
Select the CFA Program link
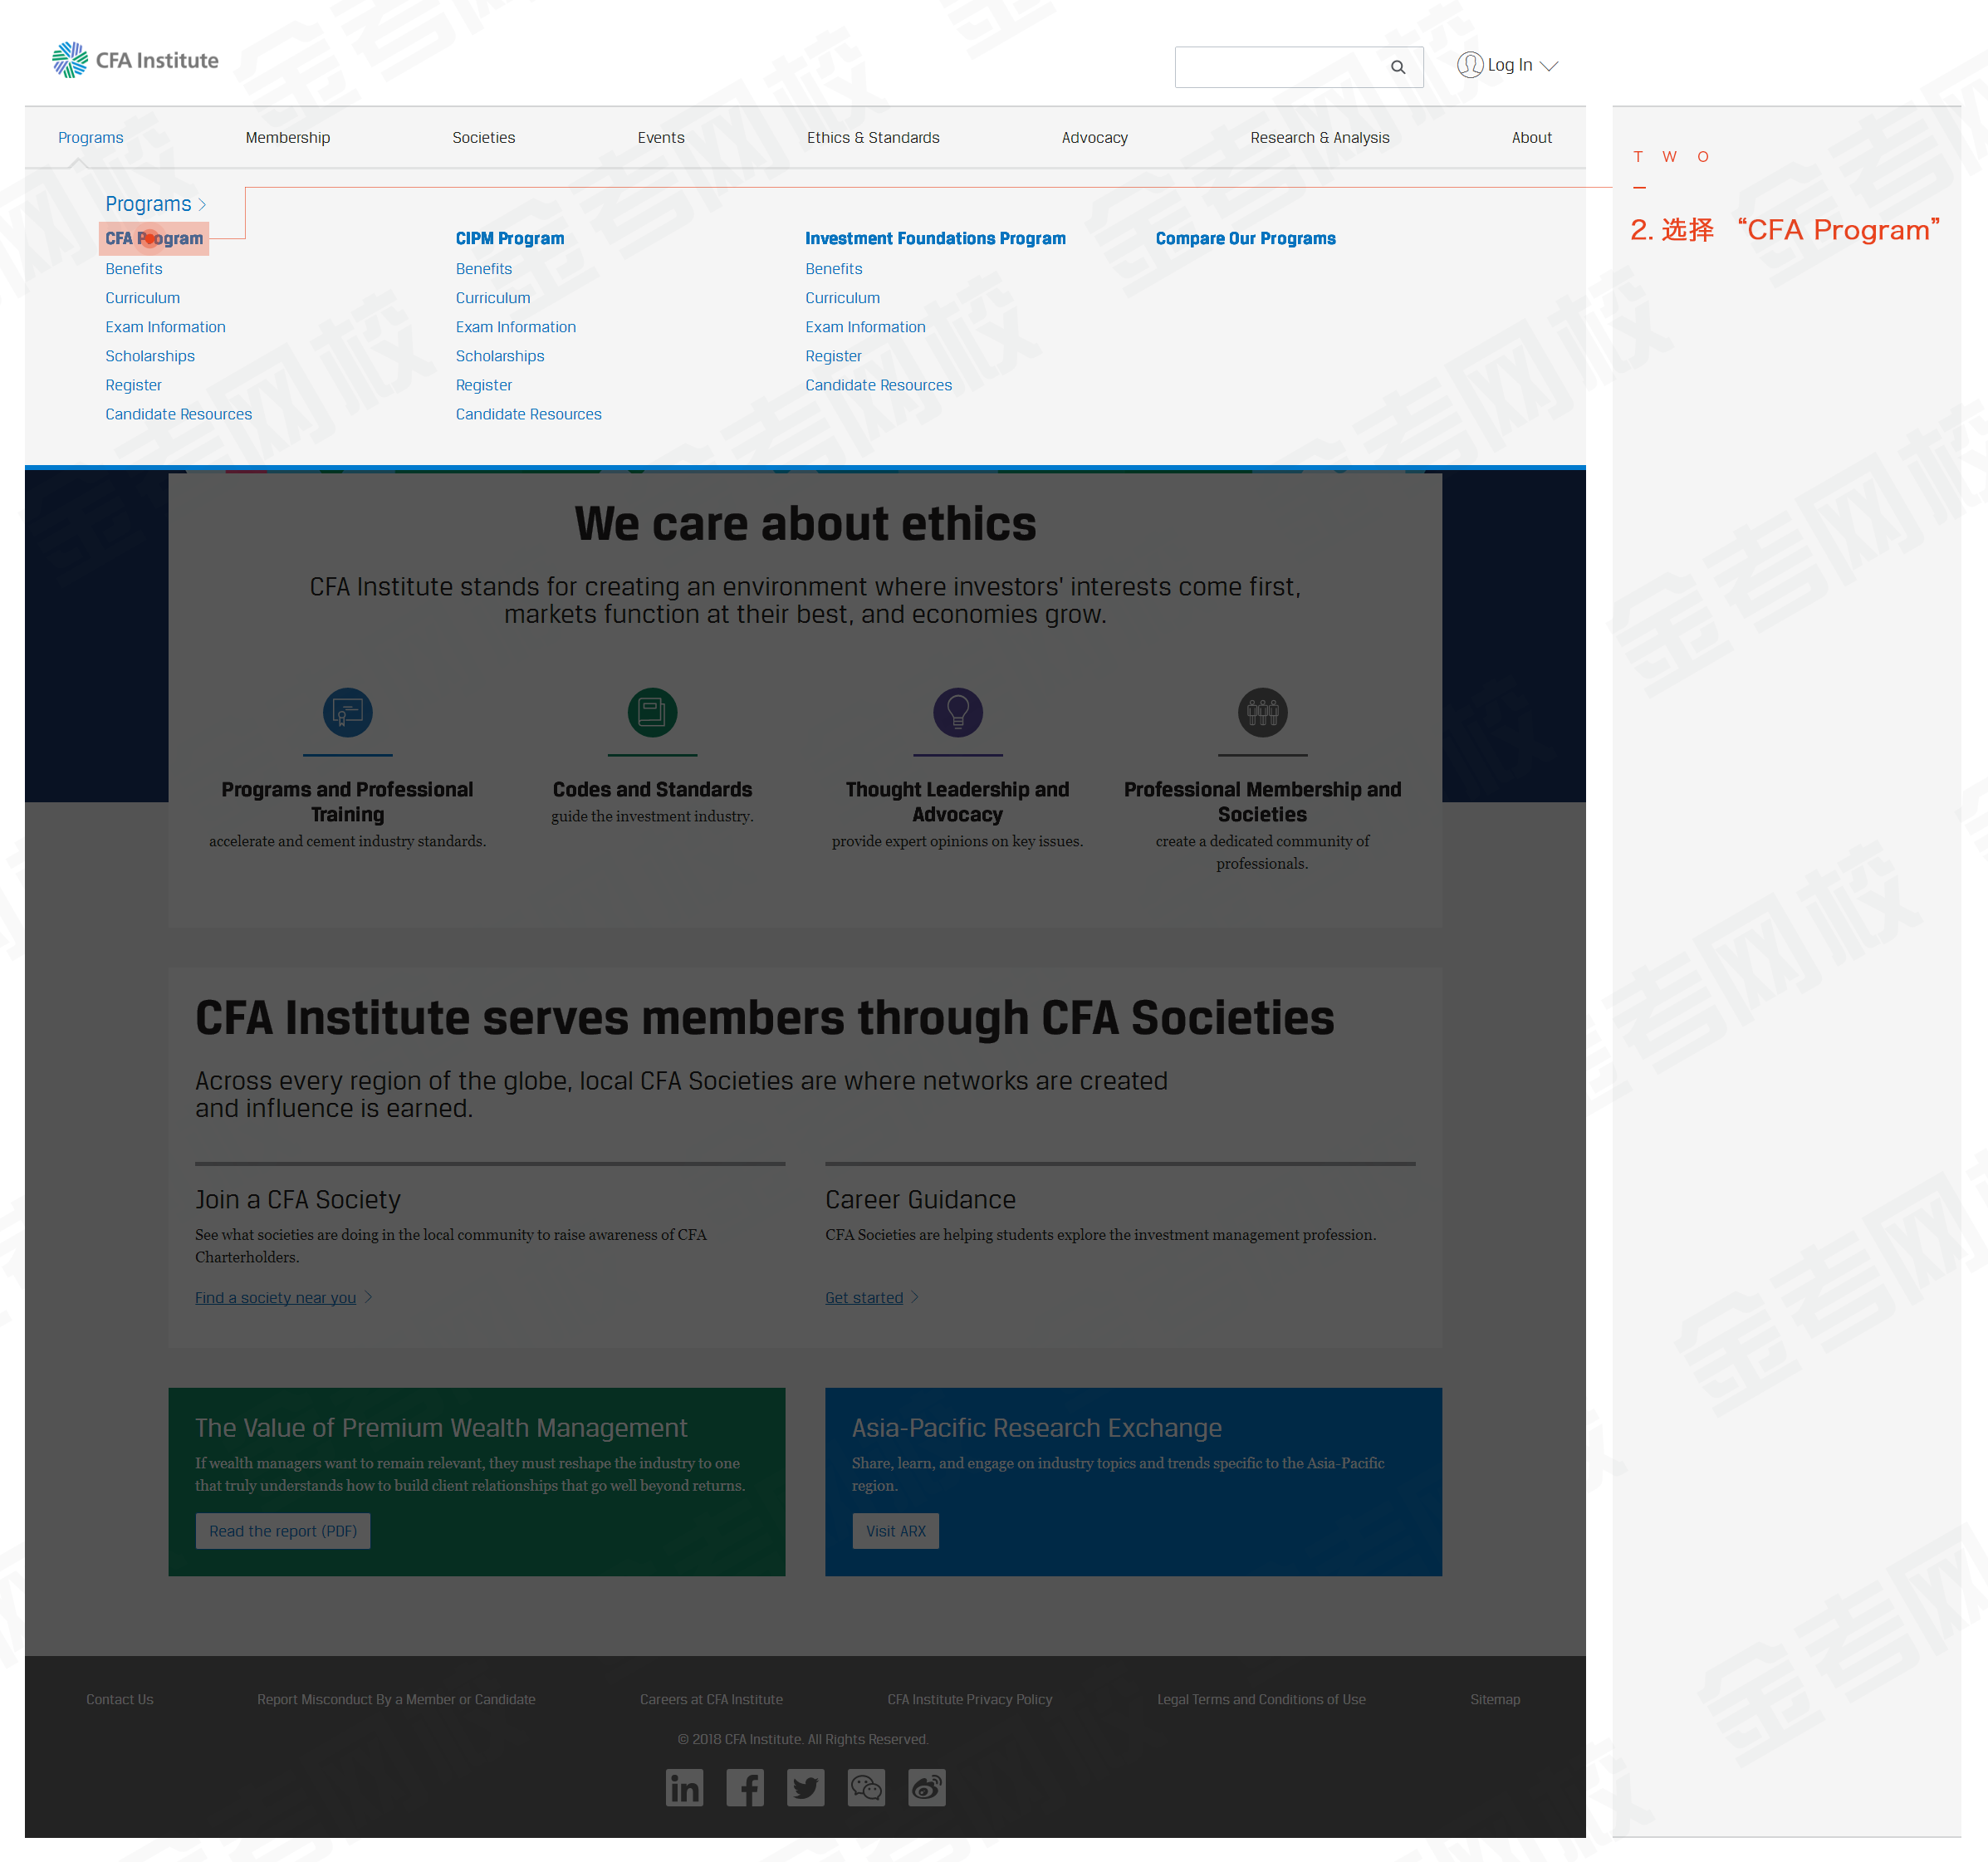tap(154, 238)
